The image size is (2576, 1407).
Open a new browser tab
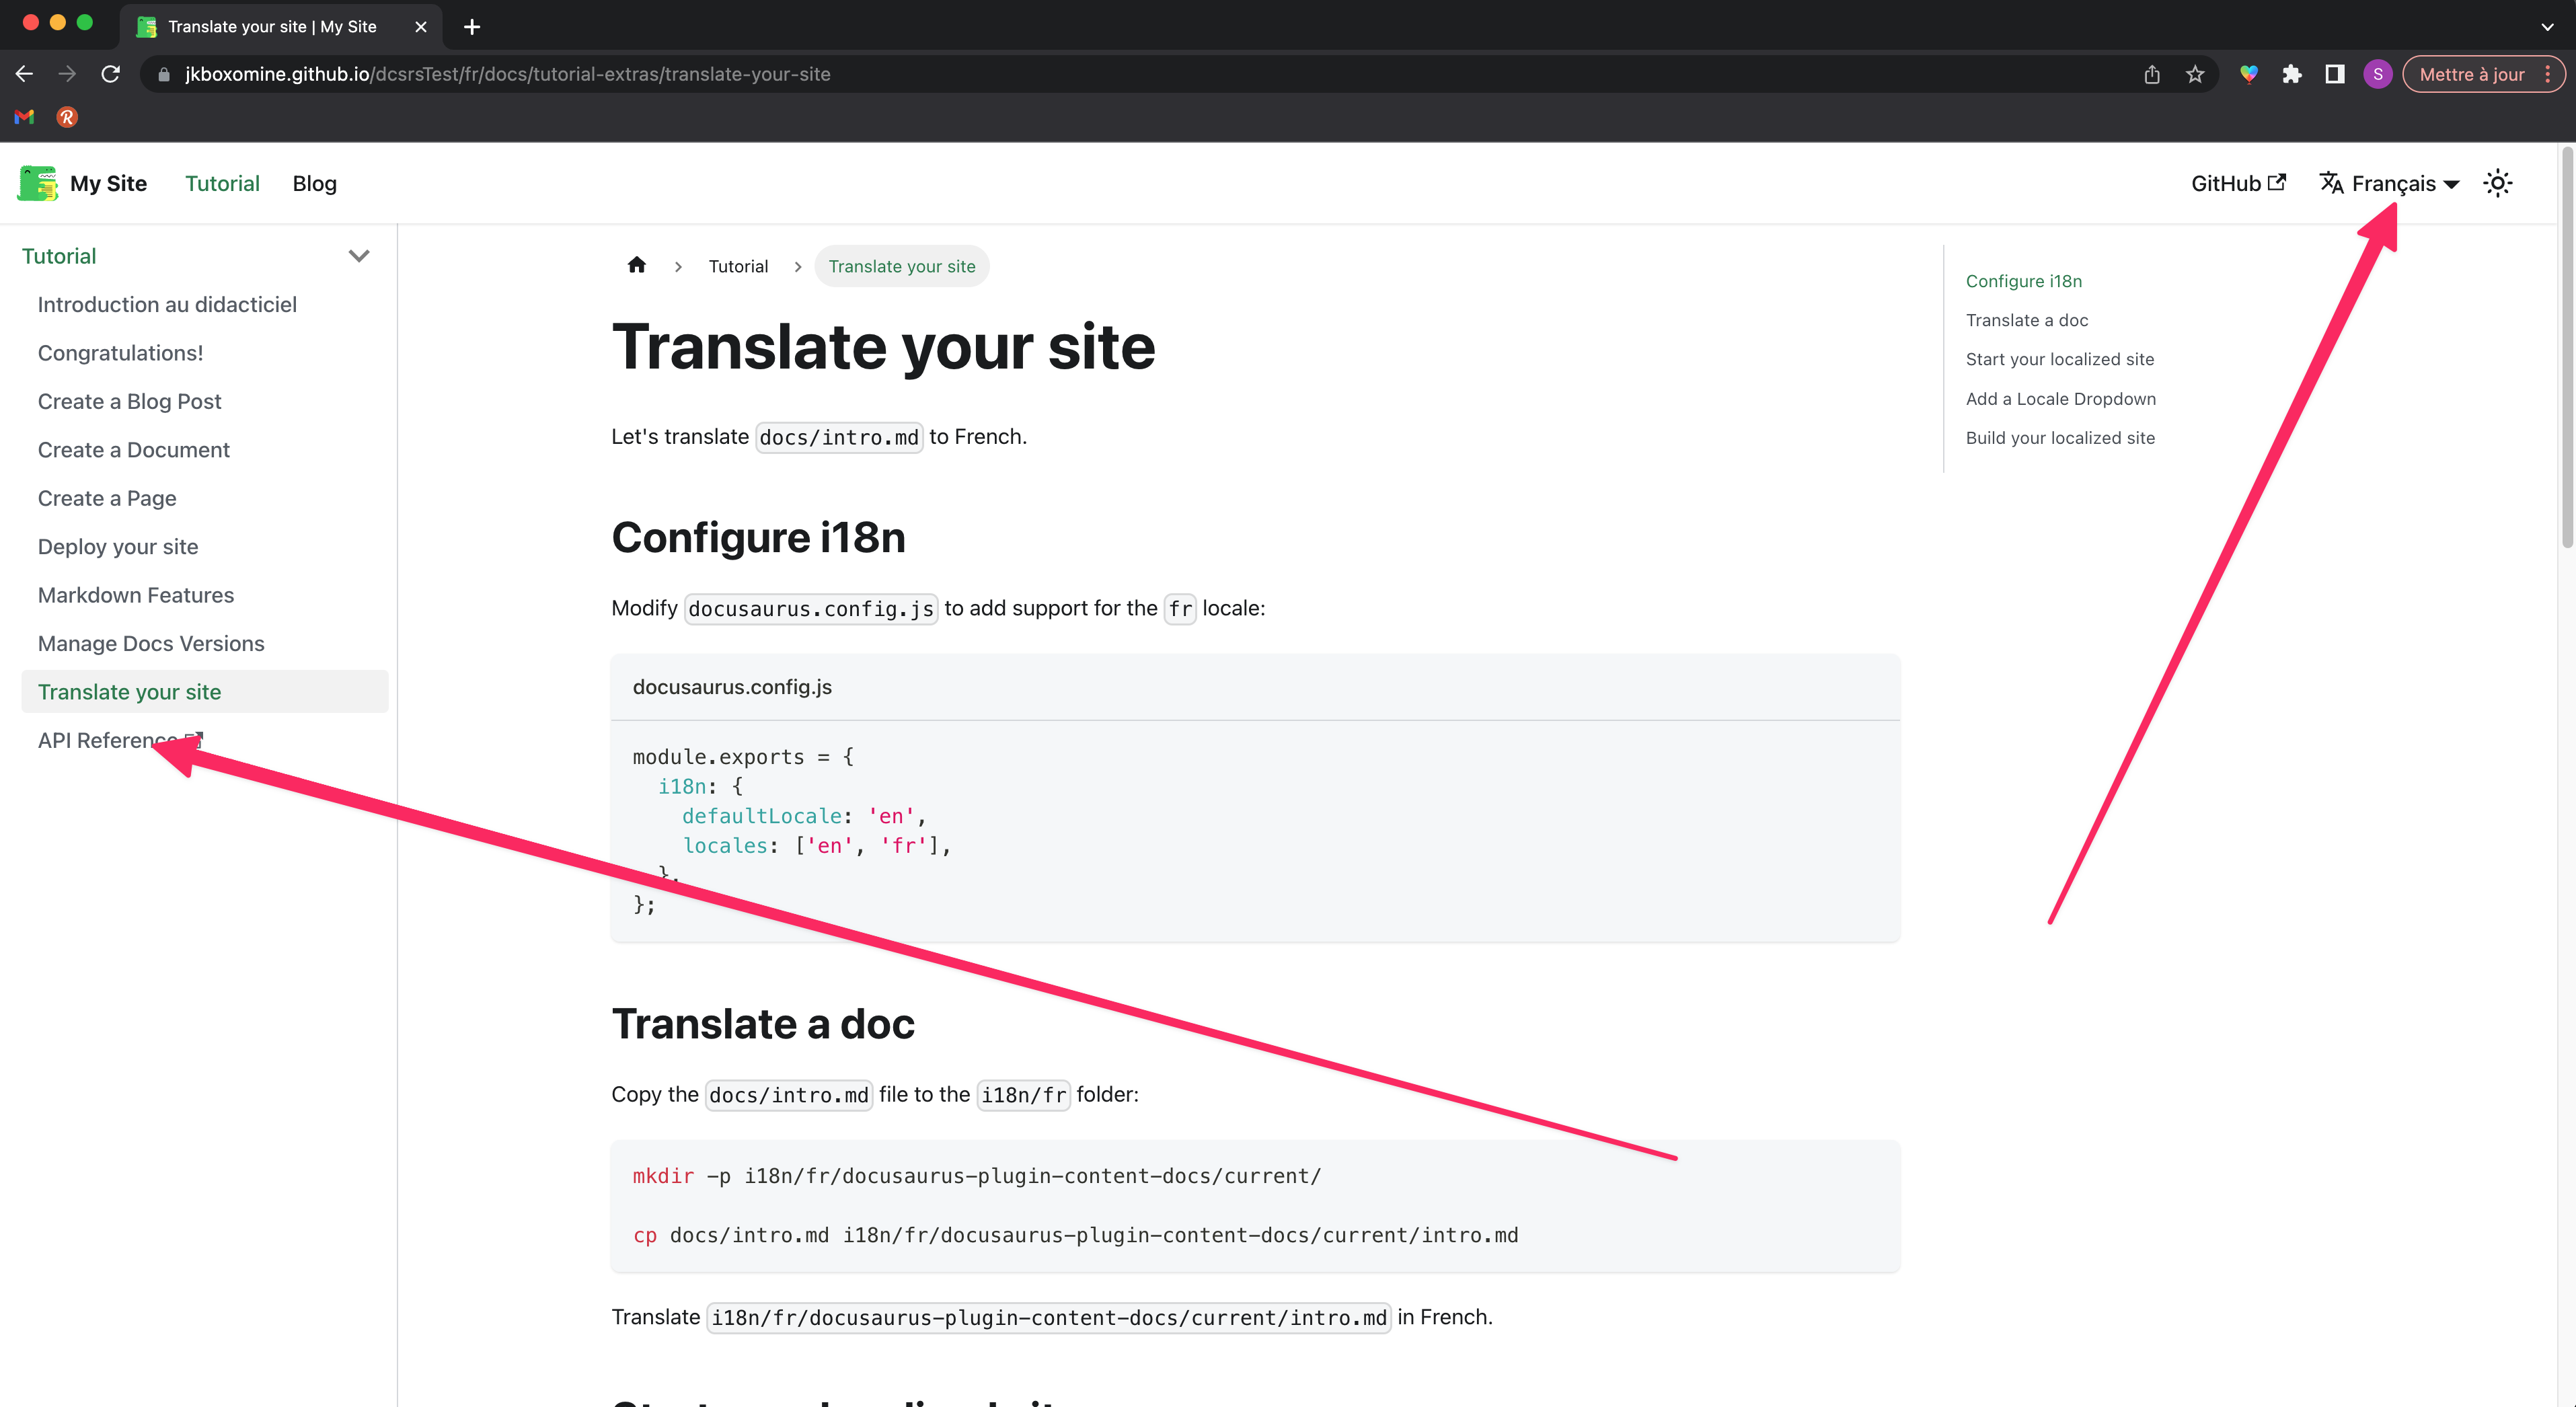coord(472,26)
